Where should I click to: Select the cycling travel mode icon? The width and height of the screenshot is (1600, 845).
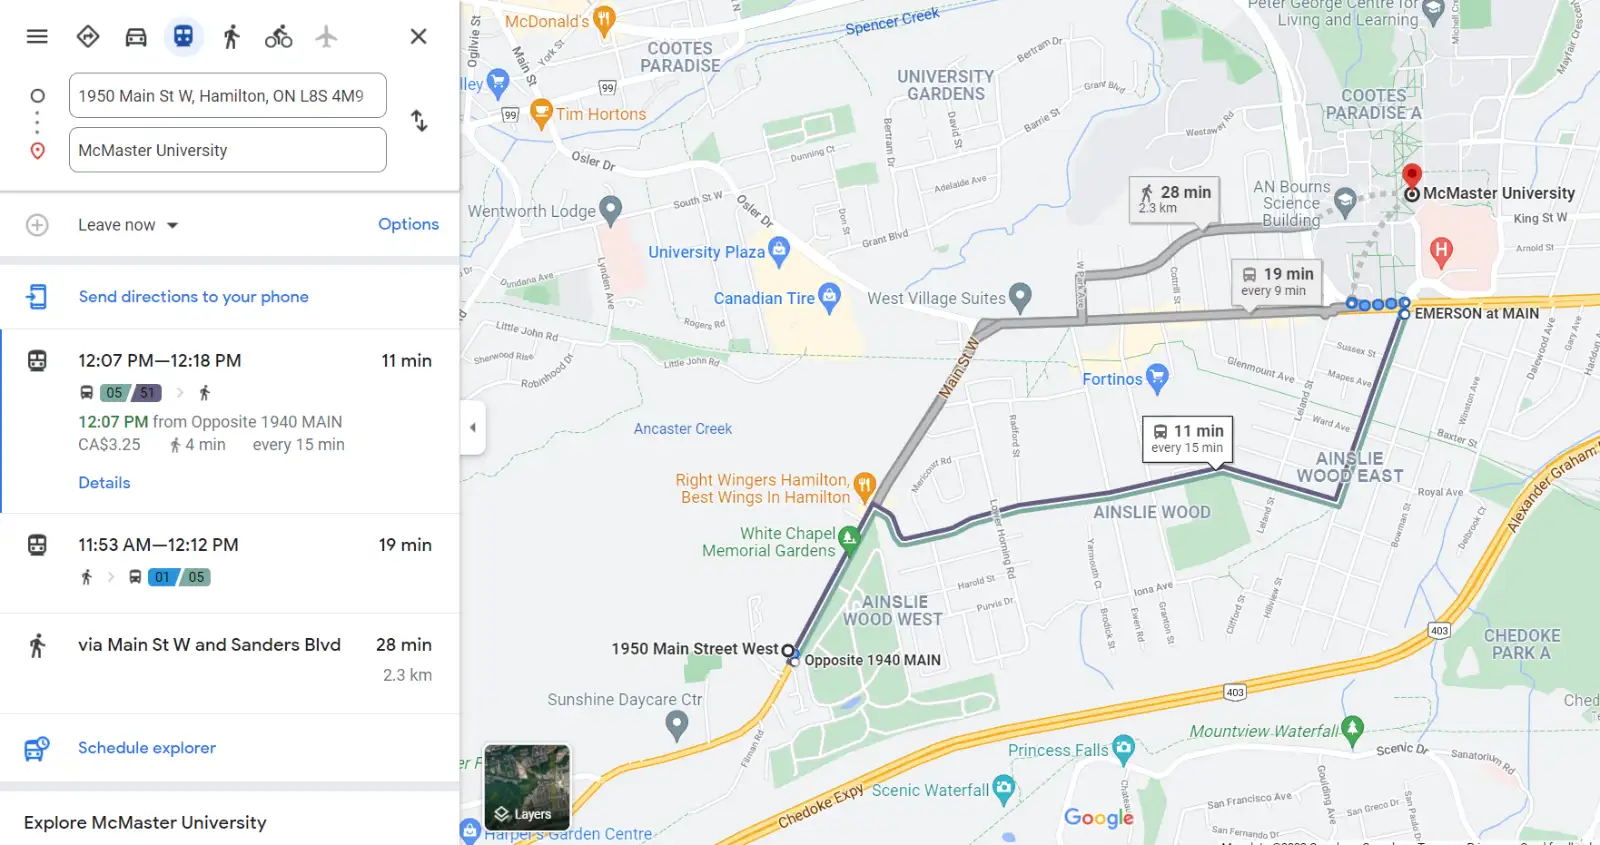(x=278, y=37)
